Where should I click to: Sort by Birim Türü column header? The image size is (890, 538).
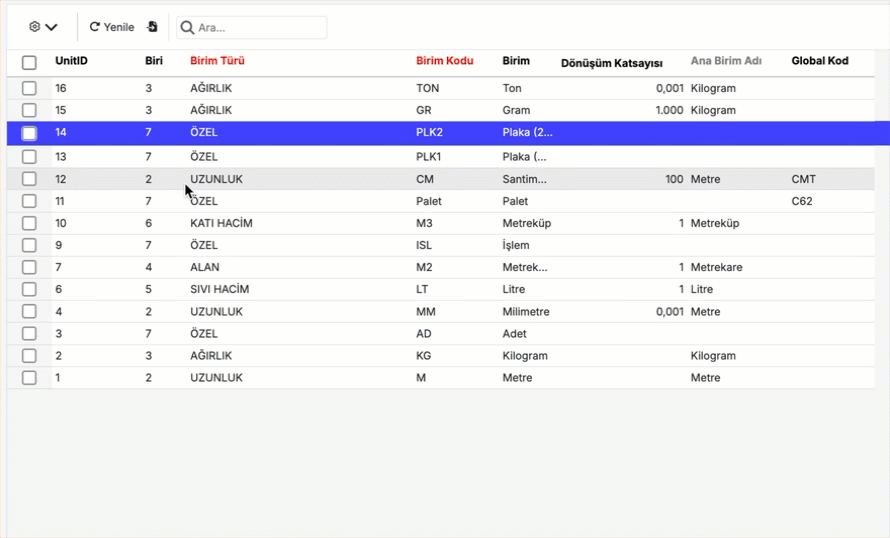[217, 61]
